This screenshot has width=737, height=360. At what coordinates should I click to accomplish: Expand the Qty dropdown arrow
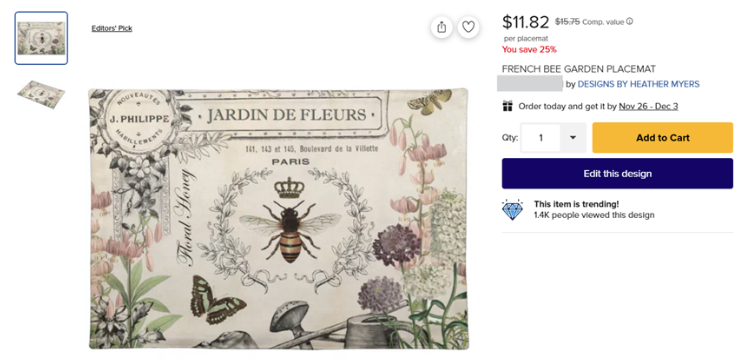click(x=573, y=138)
